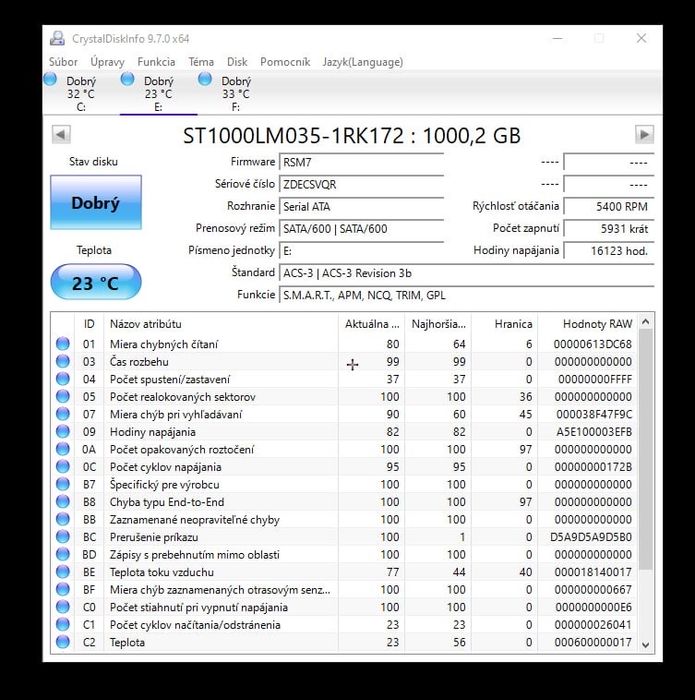Click the CrystalDiskInfo app icon in title bar
Viewport: 695px width, 700px height.
click(x=57, y=38)
